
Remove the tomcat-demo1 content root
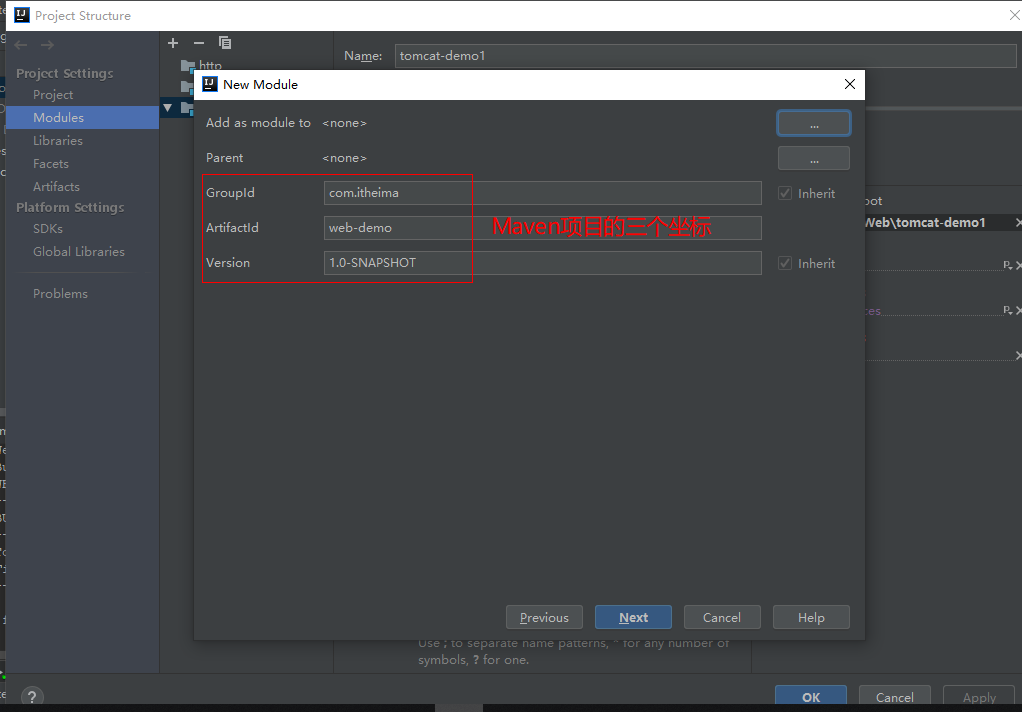coord(1018,223)
